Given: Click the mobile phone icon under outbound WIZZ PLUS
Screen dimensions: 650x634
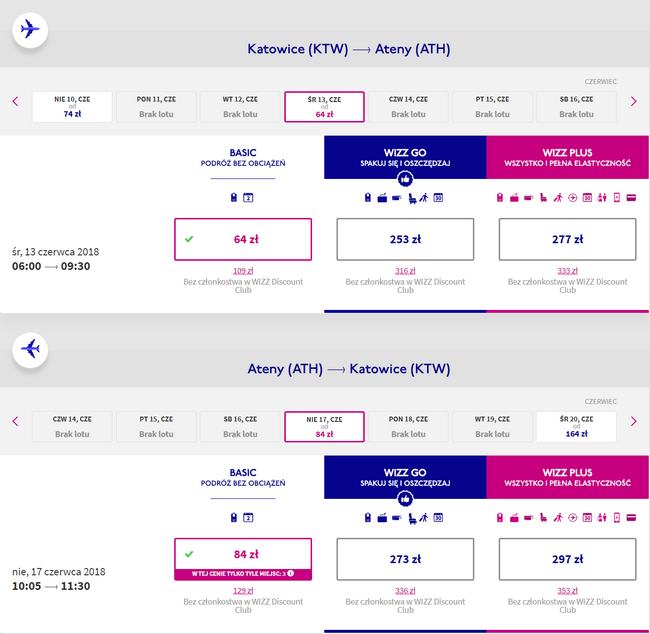Looking at the screenshot, I should (x=617, y=198).
